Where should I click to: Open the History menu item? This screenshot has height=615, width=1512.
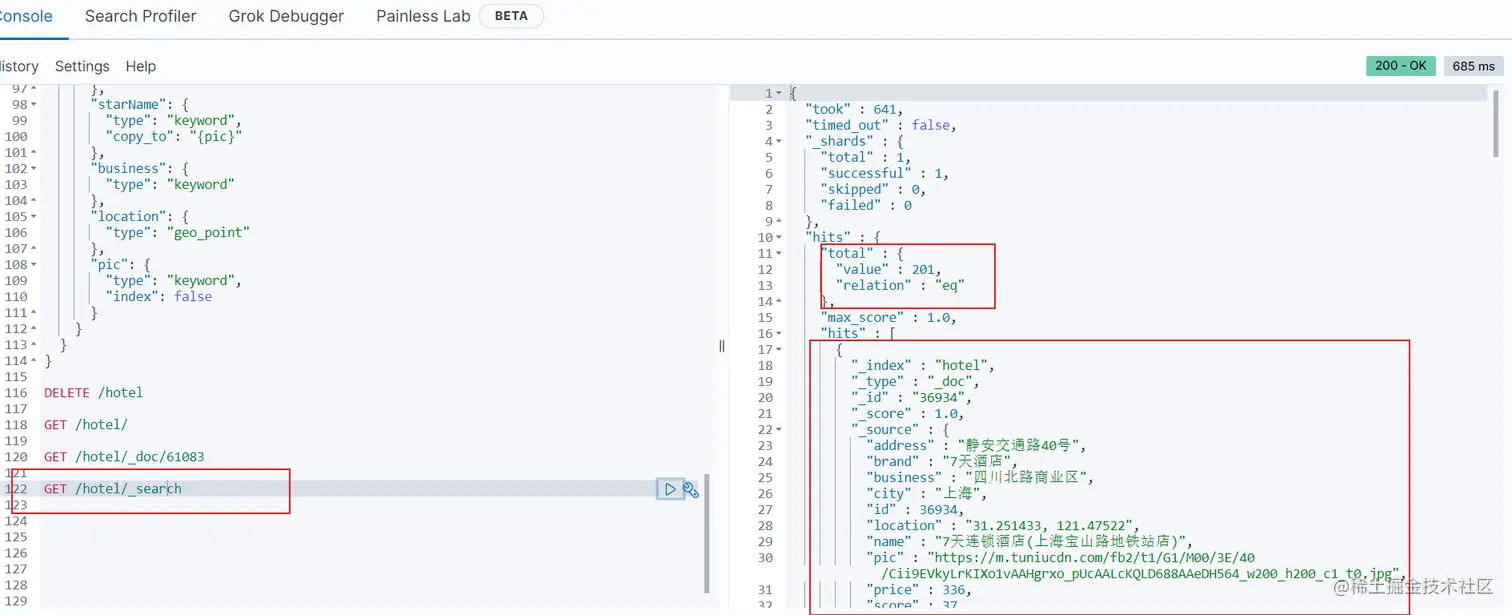point(19,66)
